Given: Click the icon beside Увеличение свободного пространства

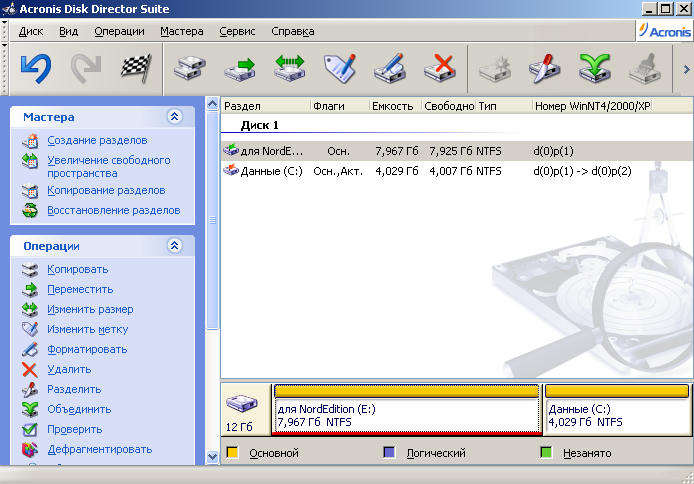Looking at the screenshot, I should coord(30,161).
